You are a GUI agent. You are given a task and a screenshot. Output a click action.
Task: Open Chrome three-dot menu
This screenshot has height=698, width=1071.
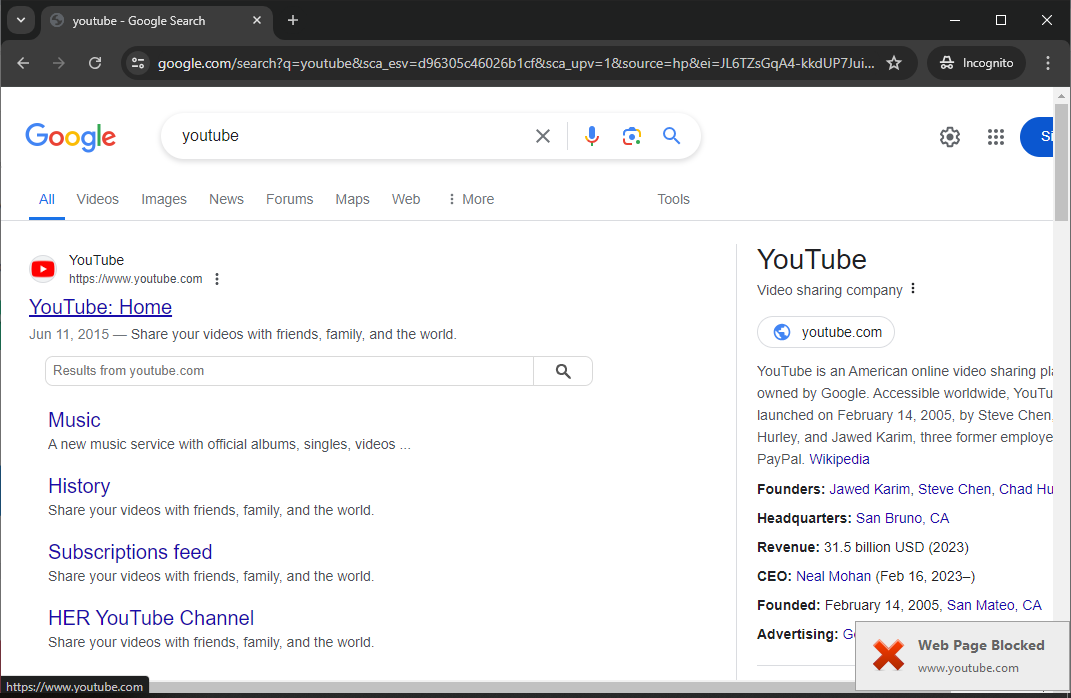(1048, 63)
